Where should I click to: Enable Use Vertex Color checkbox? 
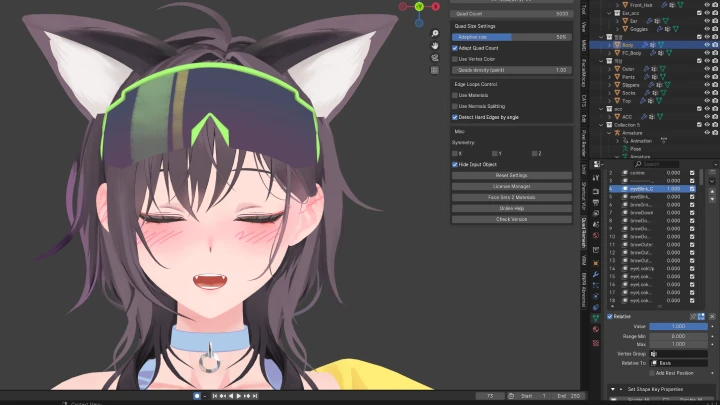pyautogui.click(x=455, y=59)
